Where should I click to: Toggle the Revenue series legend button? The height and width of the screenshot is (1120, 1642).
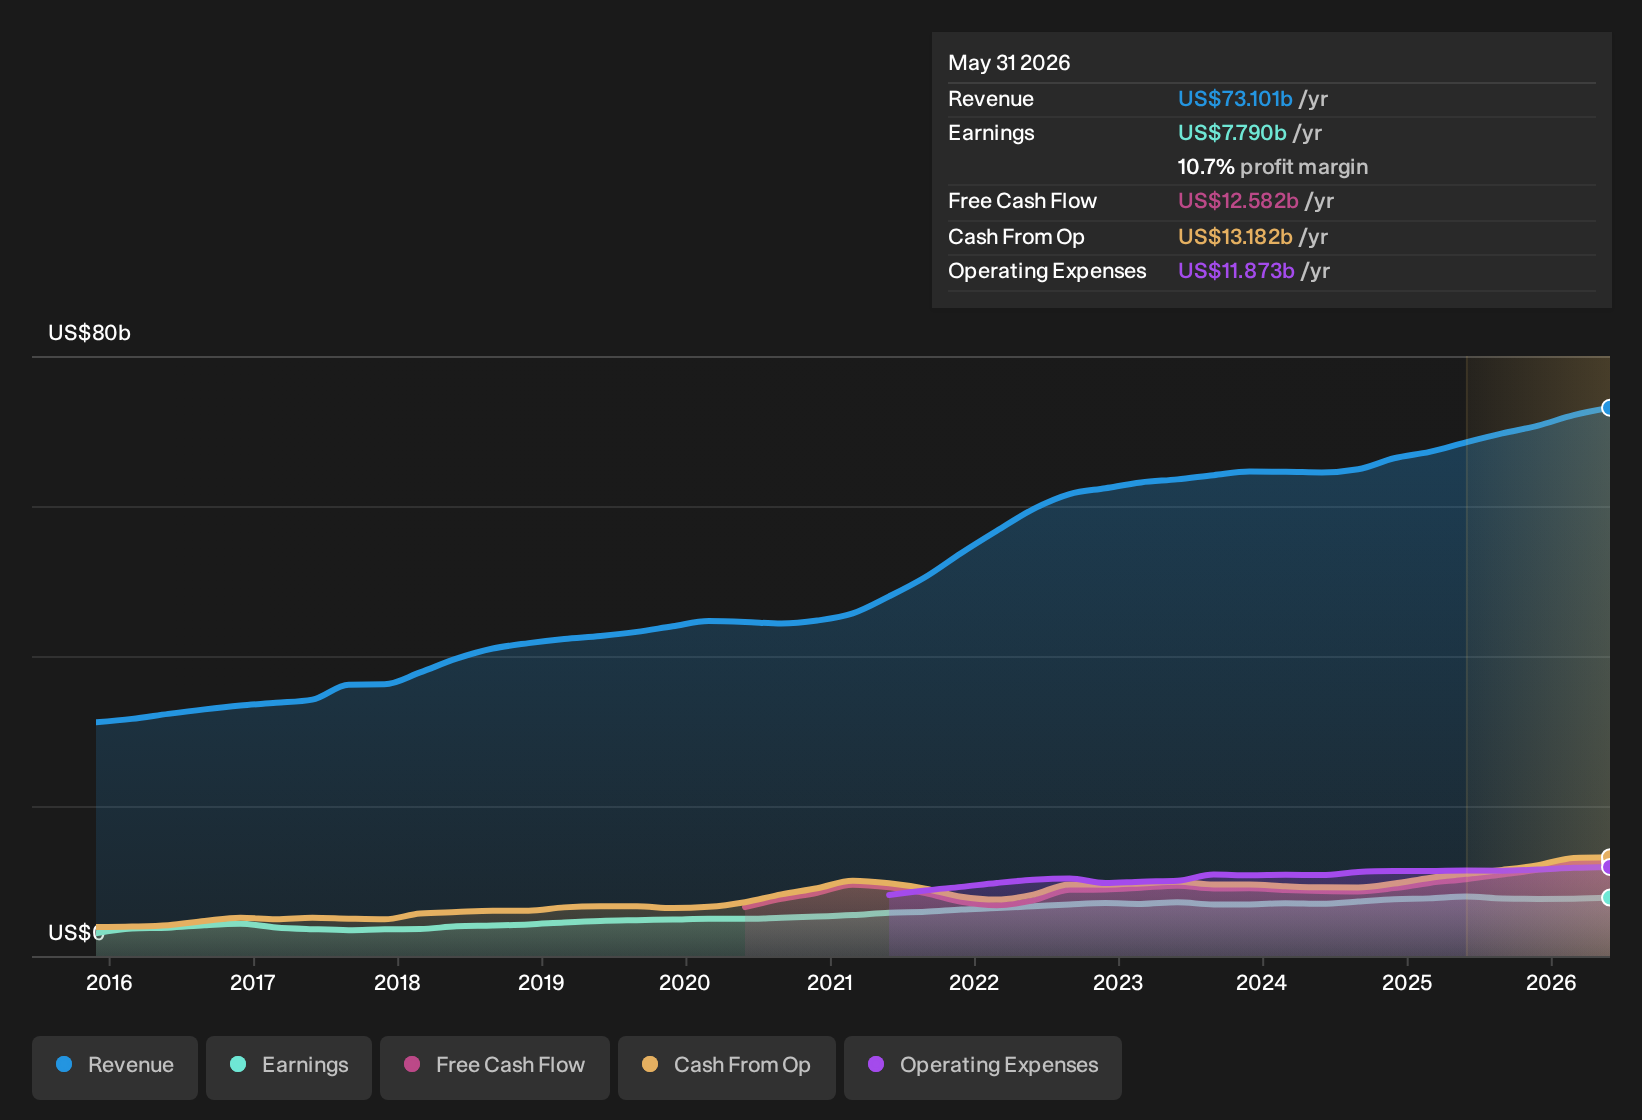click(x=115, y=1066)
